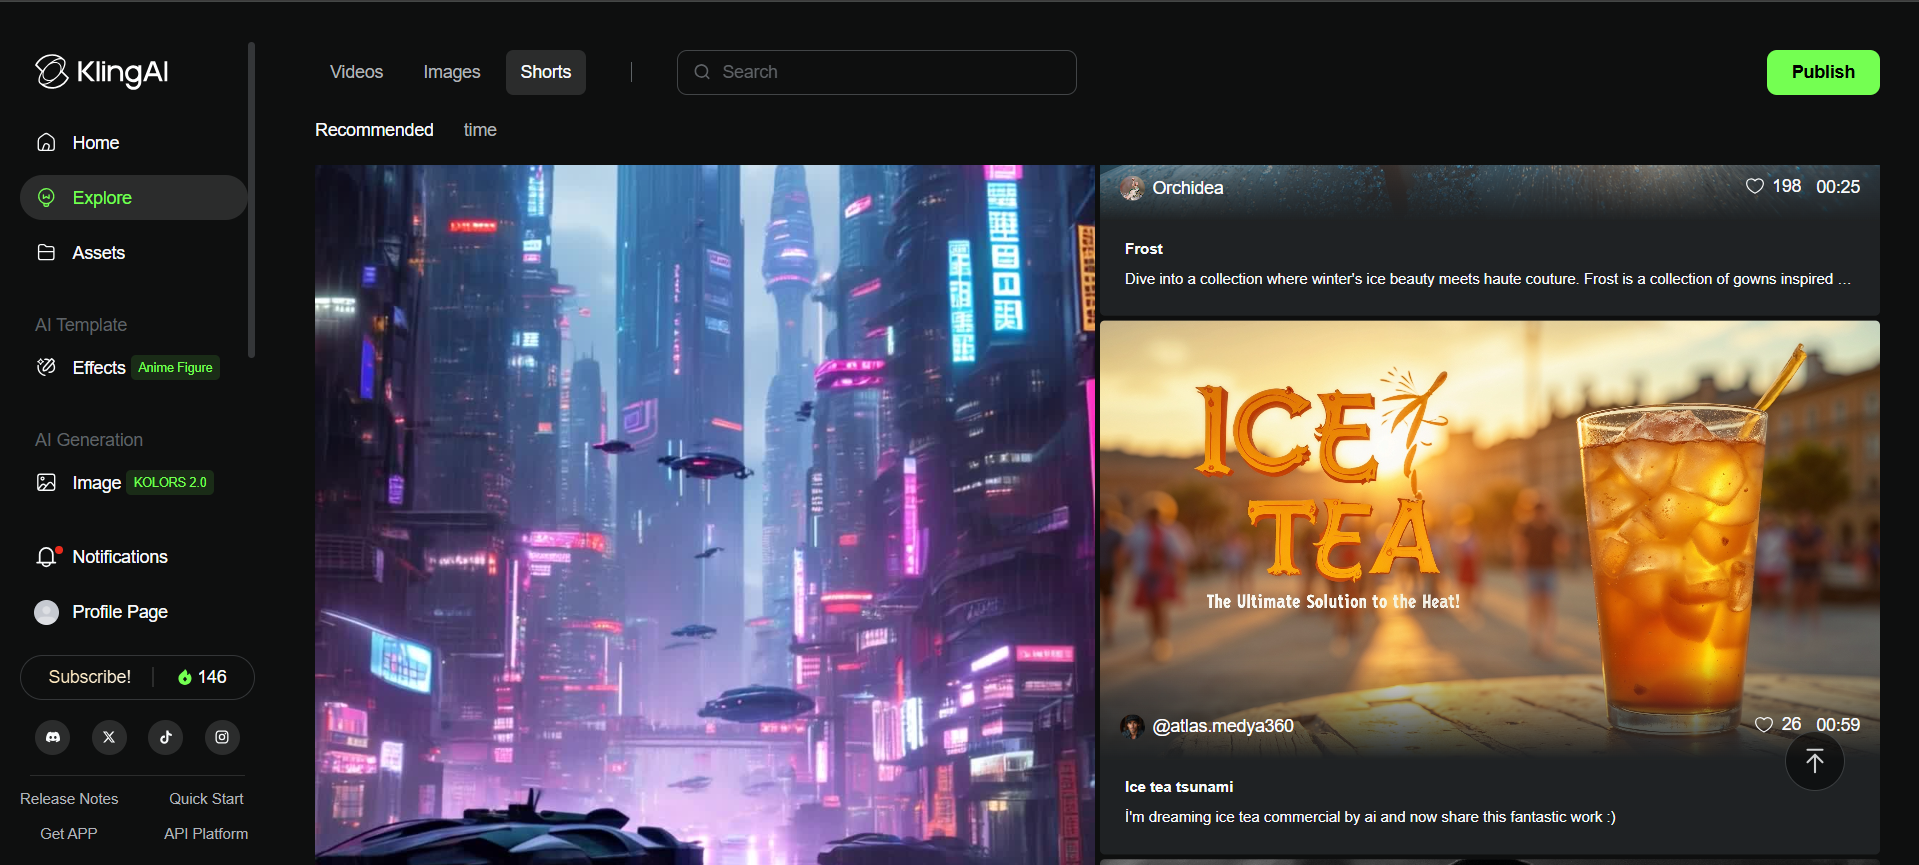
Task: Click the KlingAI logo
Action: (x=102, y=72)
